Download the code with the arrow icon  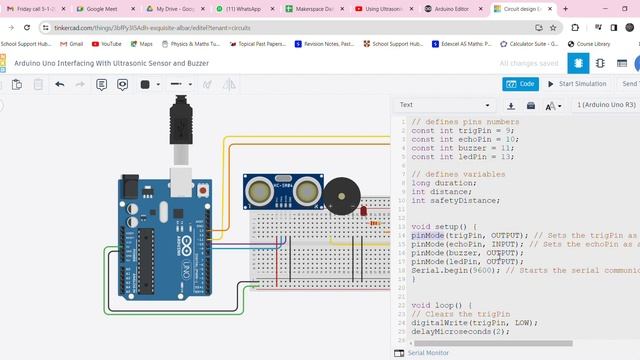tap(511, 106)
